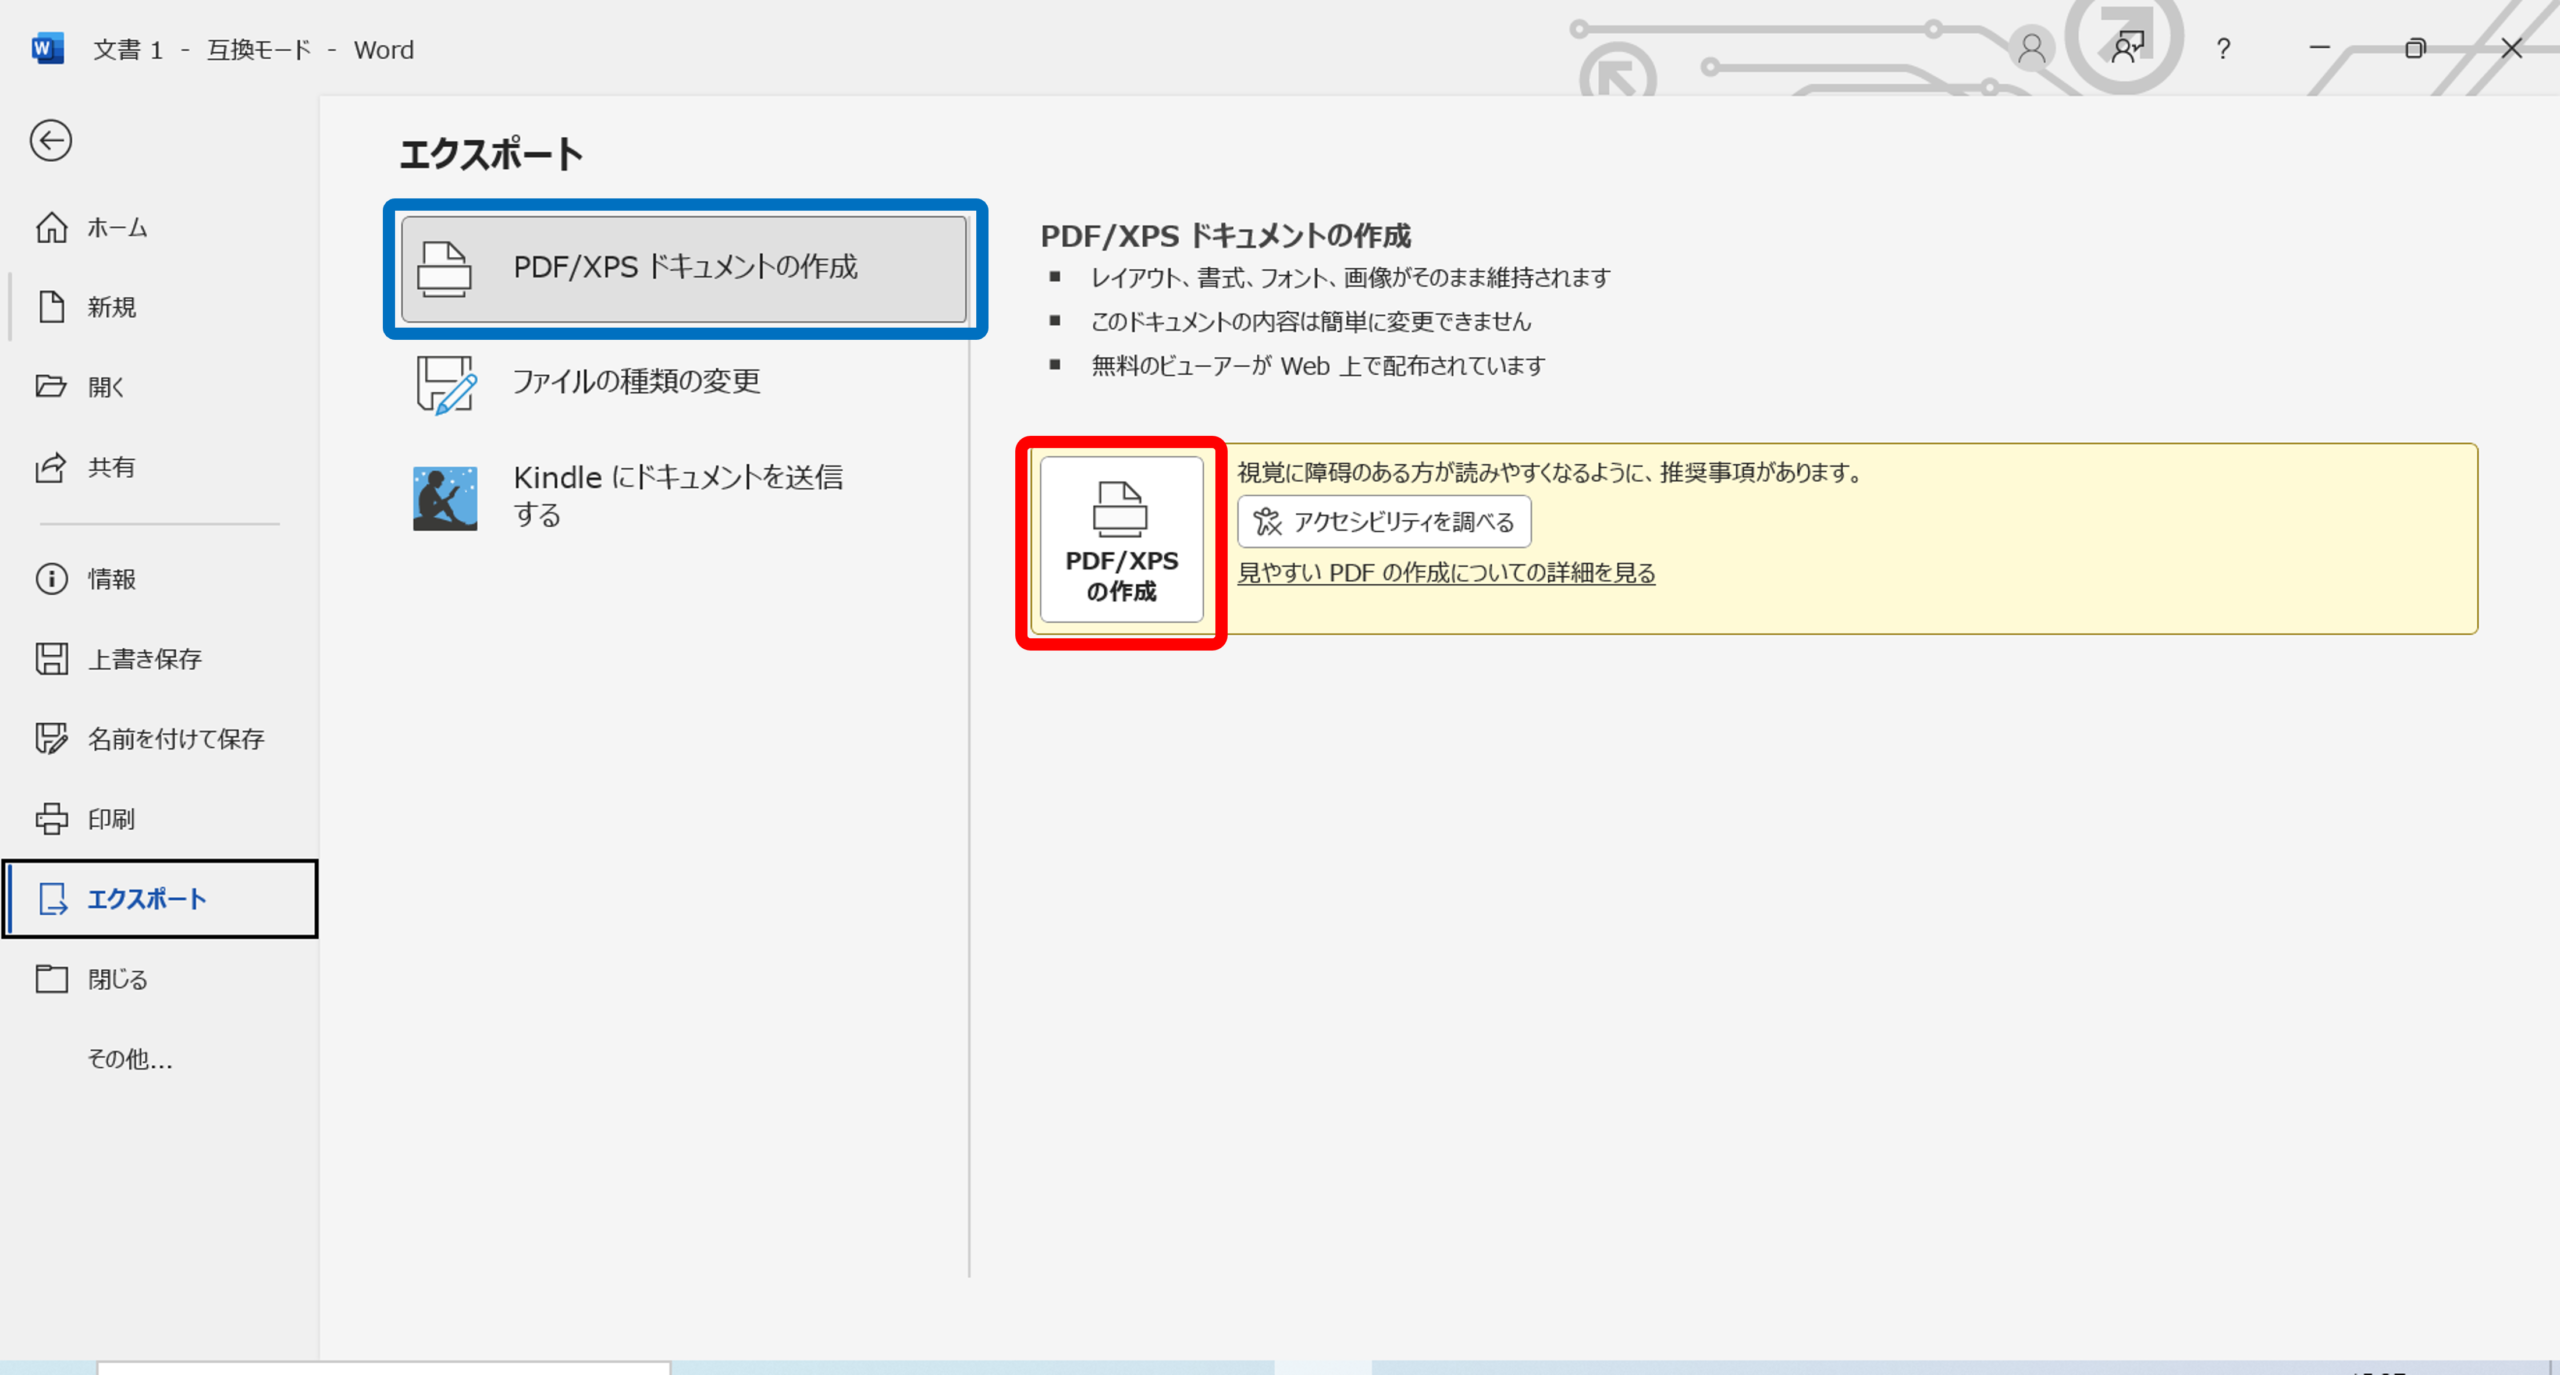2560x1375 pixels.
Task: Open 見やすい PDF の作成についての詳細を見る link
Action: (x=1446, y=573)
